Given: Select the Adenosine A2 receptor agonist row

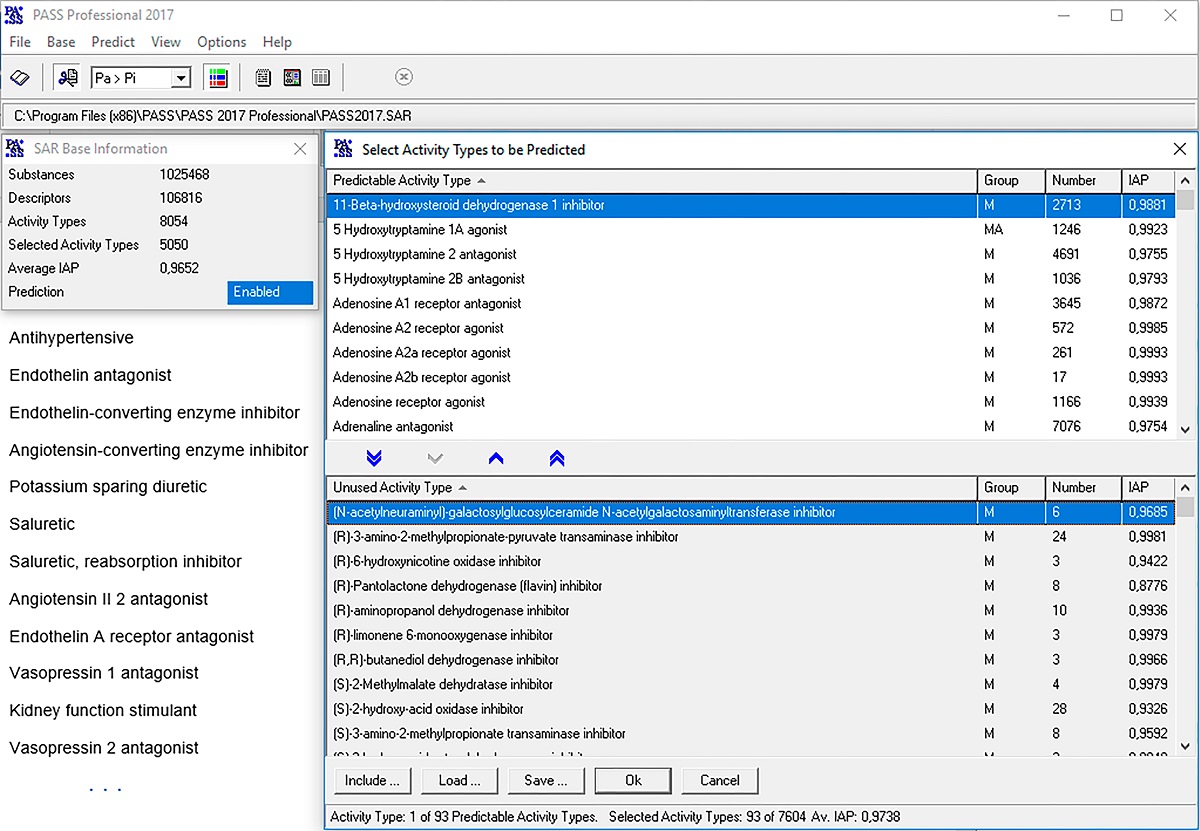Looking at the screenshot, I should pos(751,328).
